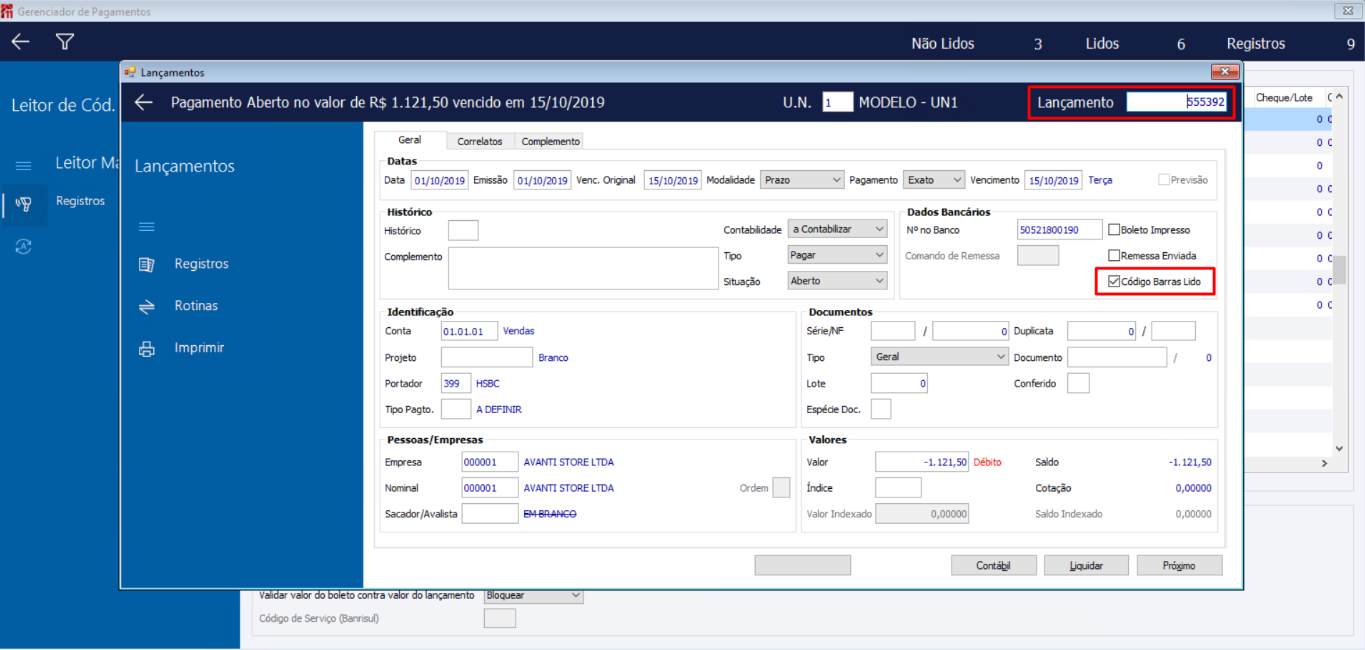Select the funnel Registros icon in left sidebar

(x=24, y=204)
